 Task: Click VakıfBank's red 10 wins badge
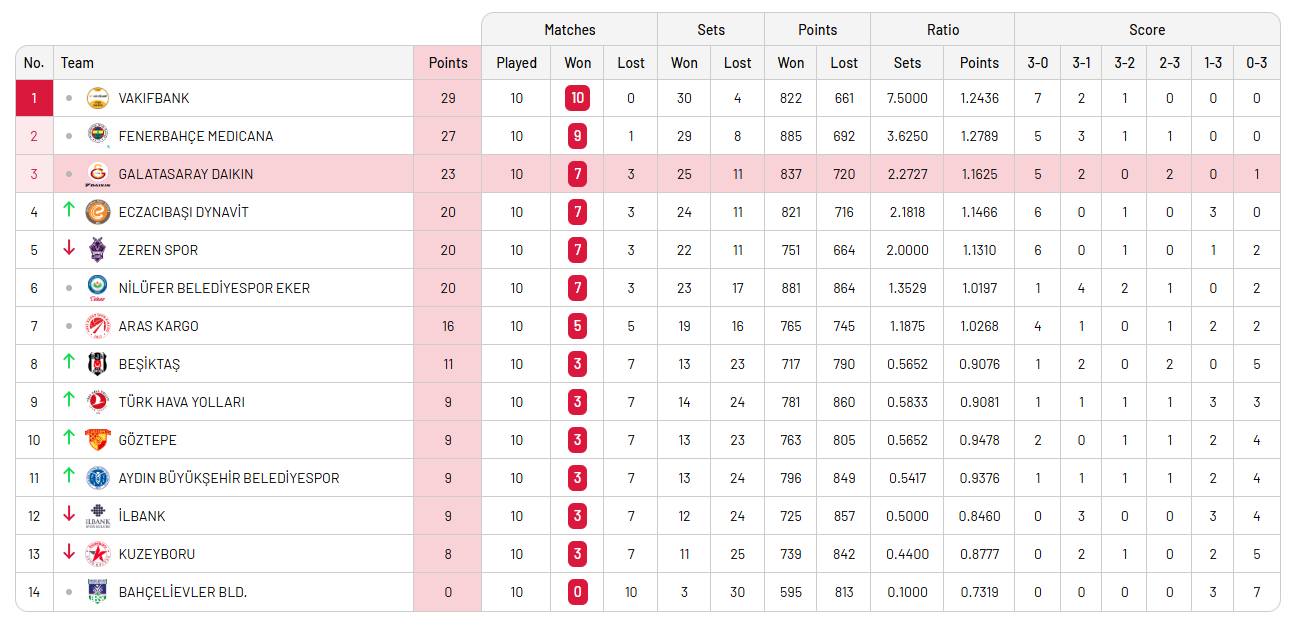tap(577, 98)
